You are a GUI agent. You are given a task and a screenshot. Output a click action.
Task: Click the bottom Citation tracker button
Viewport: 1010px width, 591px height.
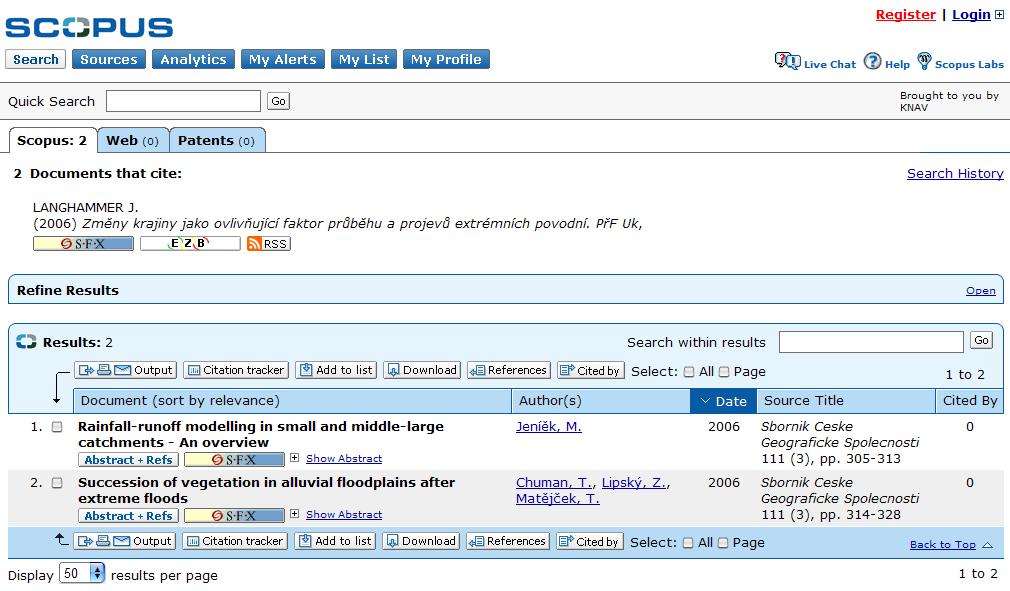click(x=235, y=541)
